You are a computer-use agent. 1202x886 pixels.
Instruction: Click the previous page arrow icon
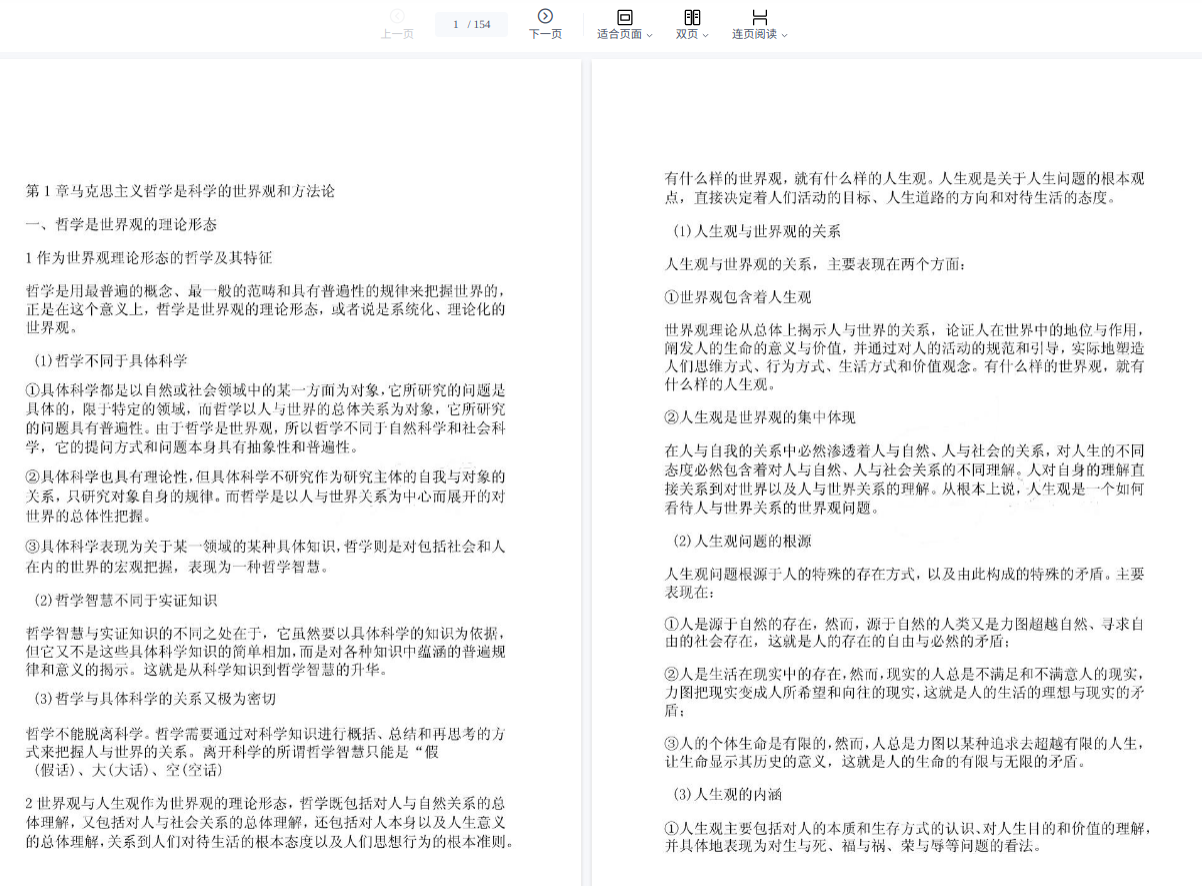[x=397, y=16]
